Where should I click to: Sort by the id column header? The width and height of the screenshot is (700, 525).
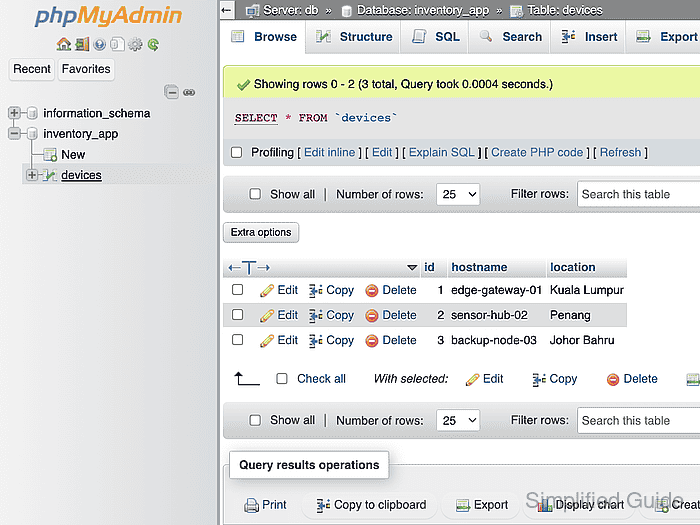pyautogui.click(x=429, y=267)
